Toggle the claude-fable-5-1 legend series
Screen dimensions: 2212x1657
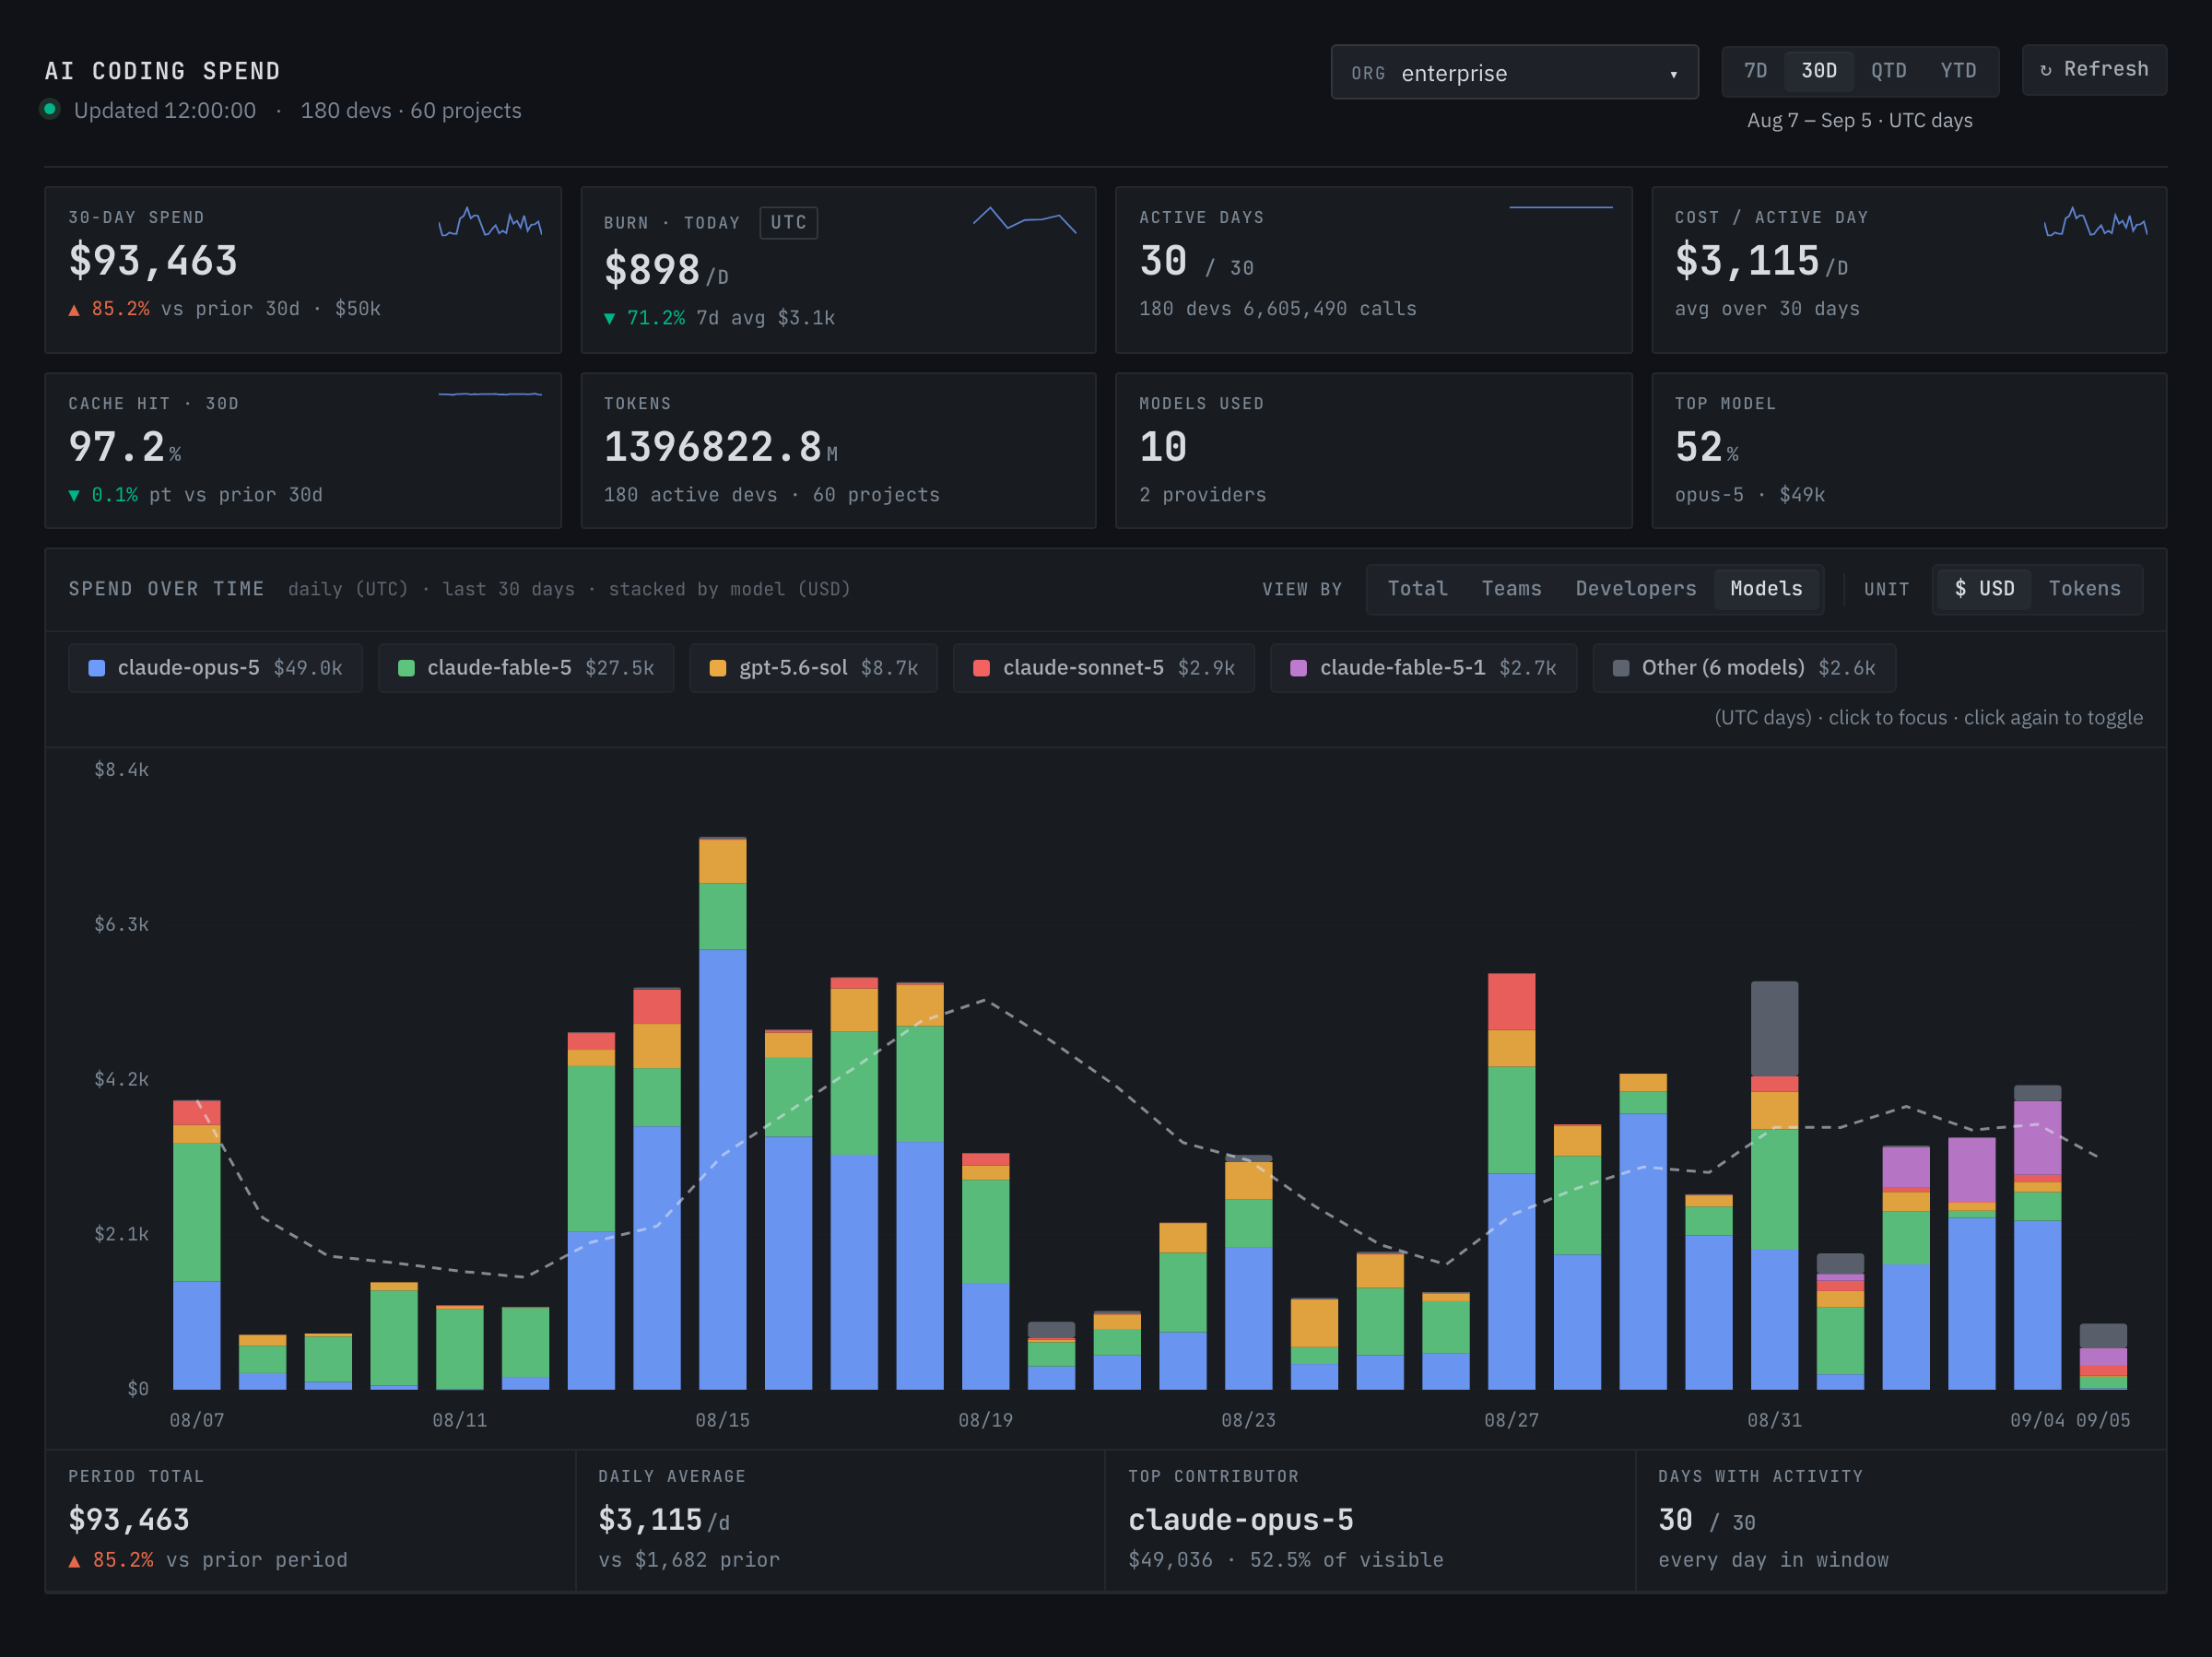pos(1423,668)
